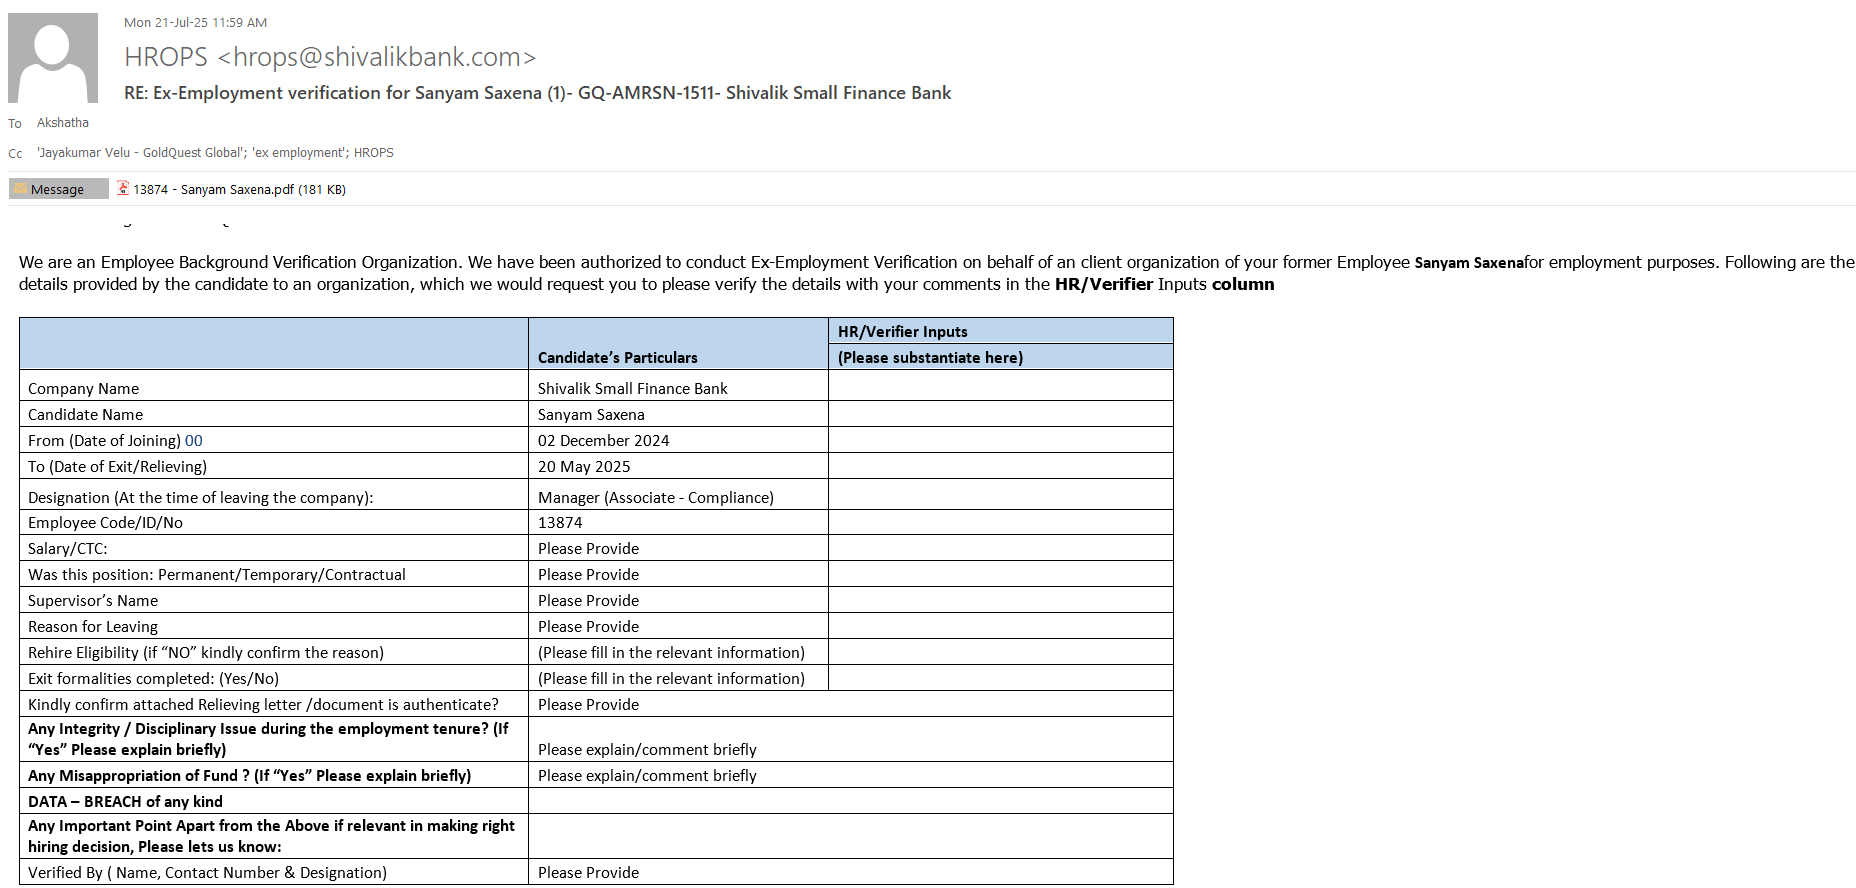Click the Rehire Eligibility row label
1856x888 pixels.
point(206,652)
